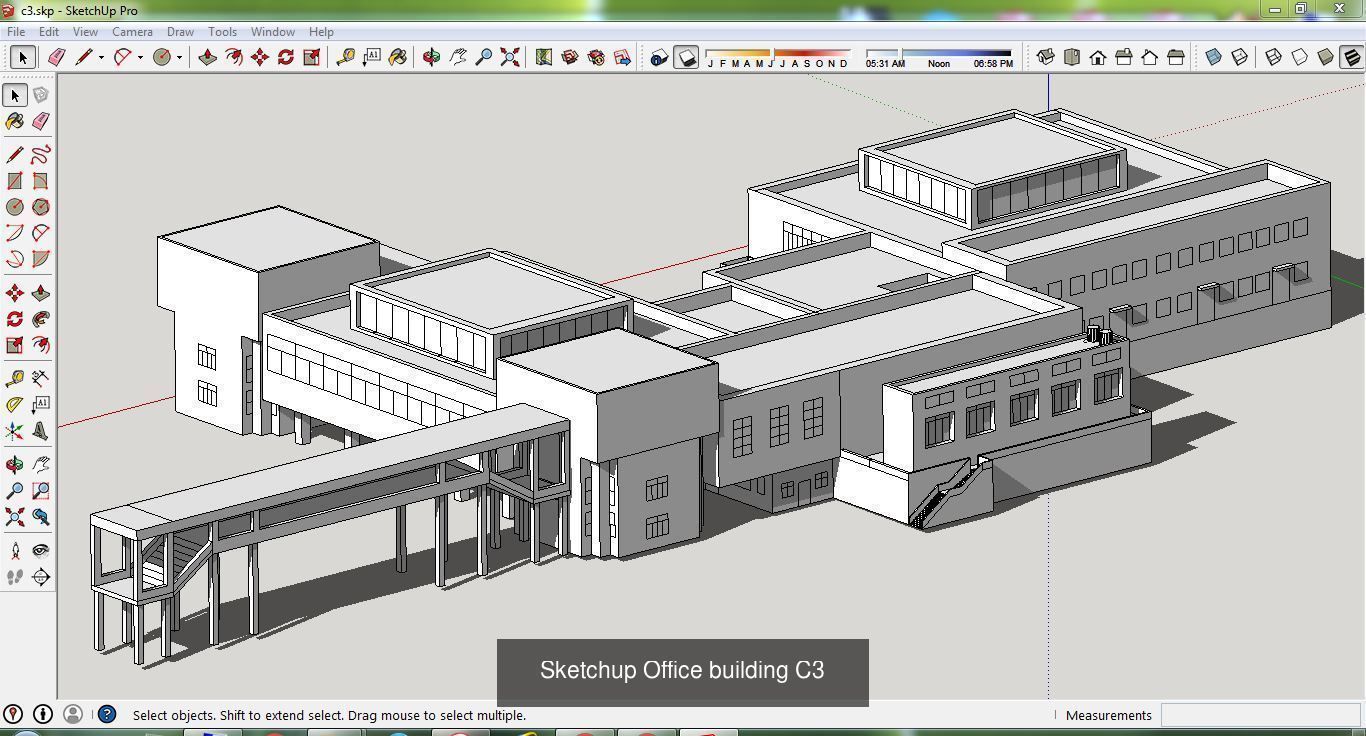
Task: Click the geo-location status bar icon
Action: [x=13, y=714]
